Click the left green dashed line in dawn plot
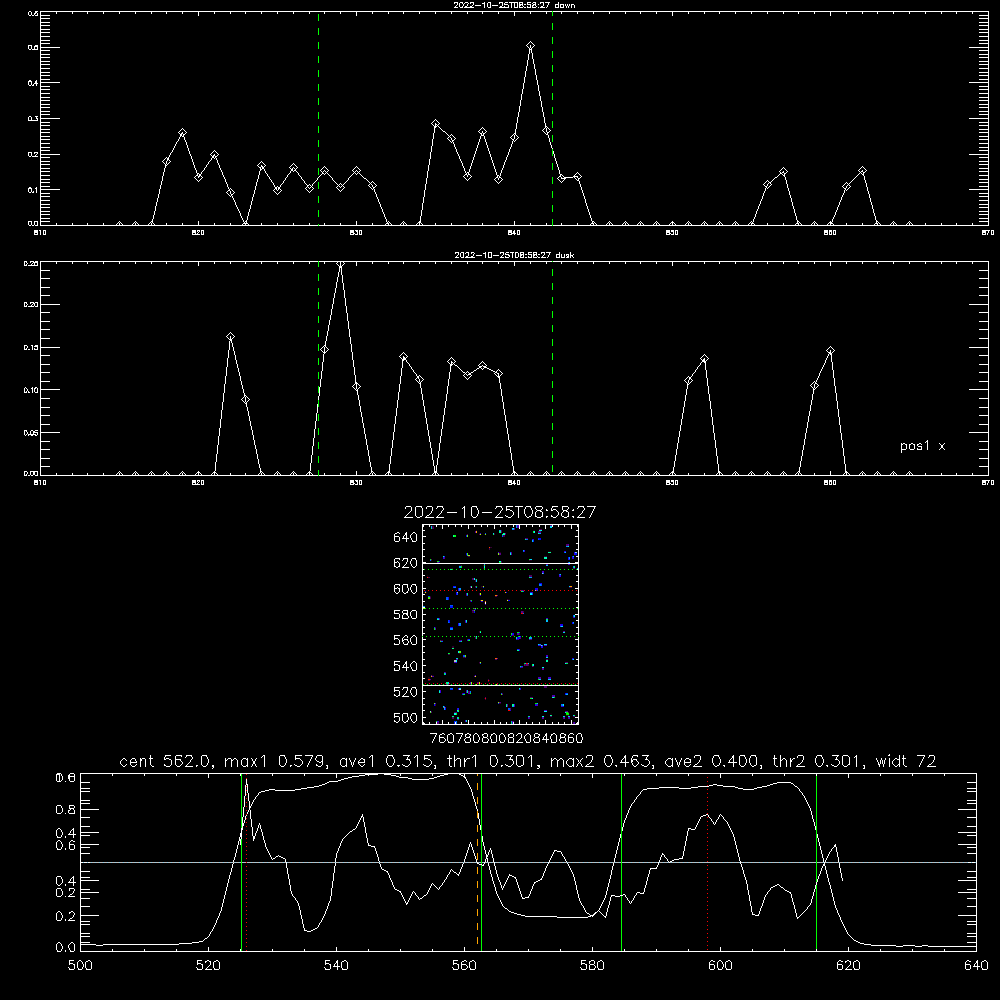The height and width of the screenshot is (1000, 1000). pos(318,118)
